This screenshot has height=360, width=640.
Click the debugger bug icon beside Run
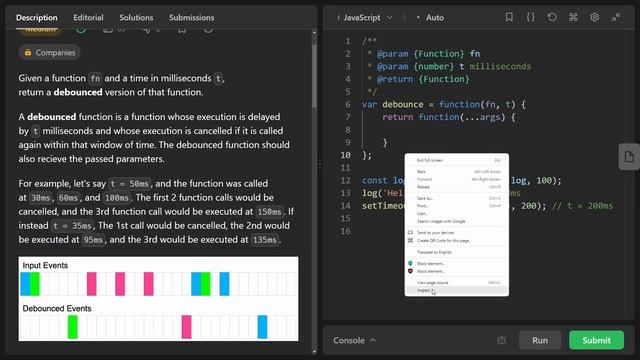tap(502, 340)
